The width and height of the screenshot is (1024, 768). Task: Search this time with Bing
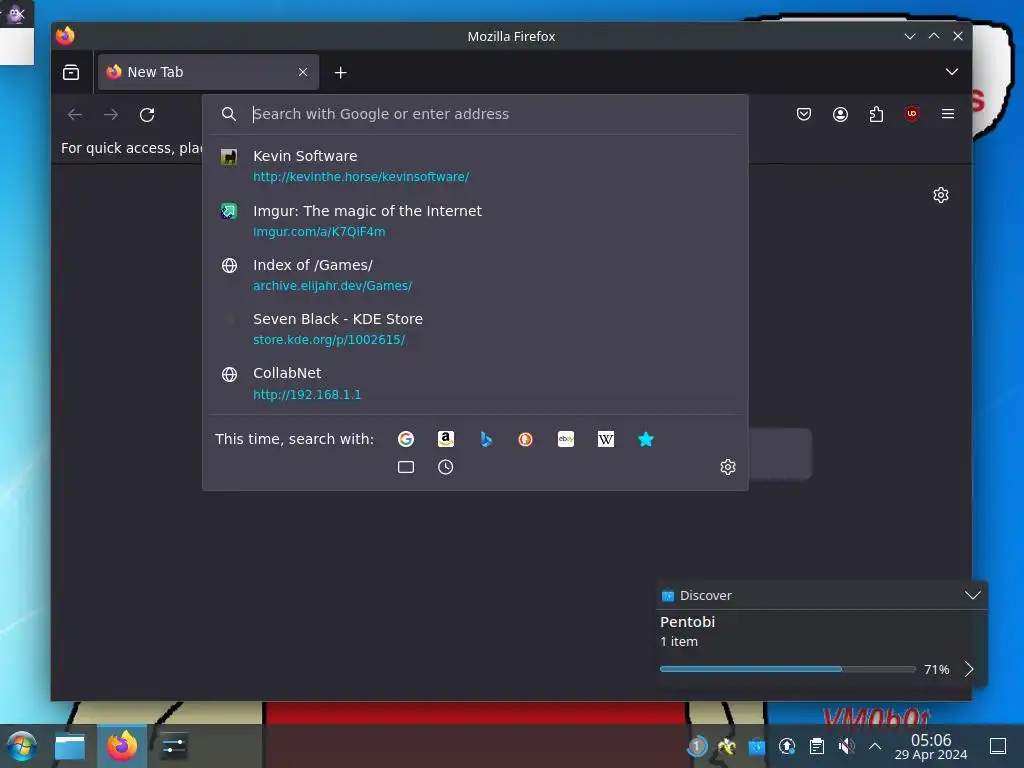point(485,440)
